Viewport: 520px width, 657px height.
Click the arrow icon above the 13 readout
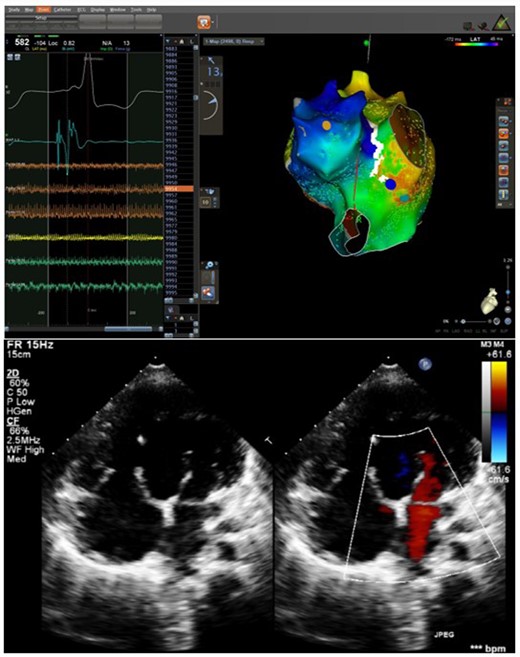tap(211, 61)
